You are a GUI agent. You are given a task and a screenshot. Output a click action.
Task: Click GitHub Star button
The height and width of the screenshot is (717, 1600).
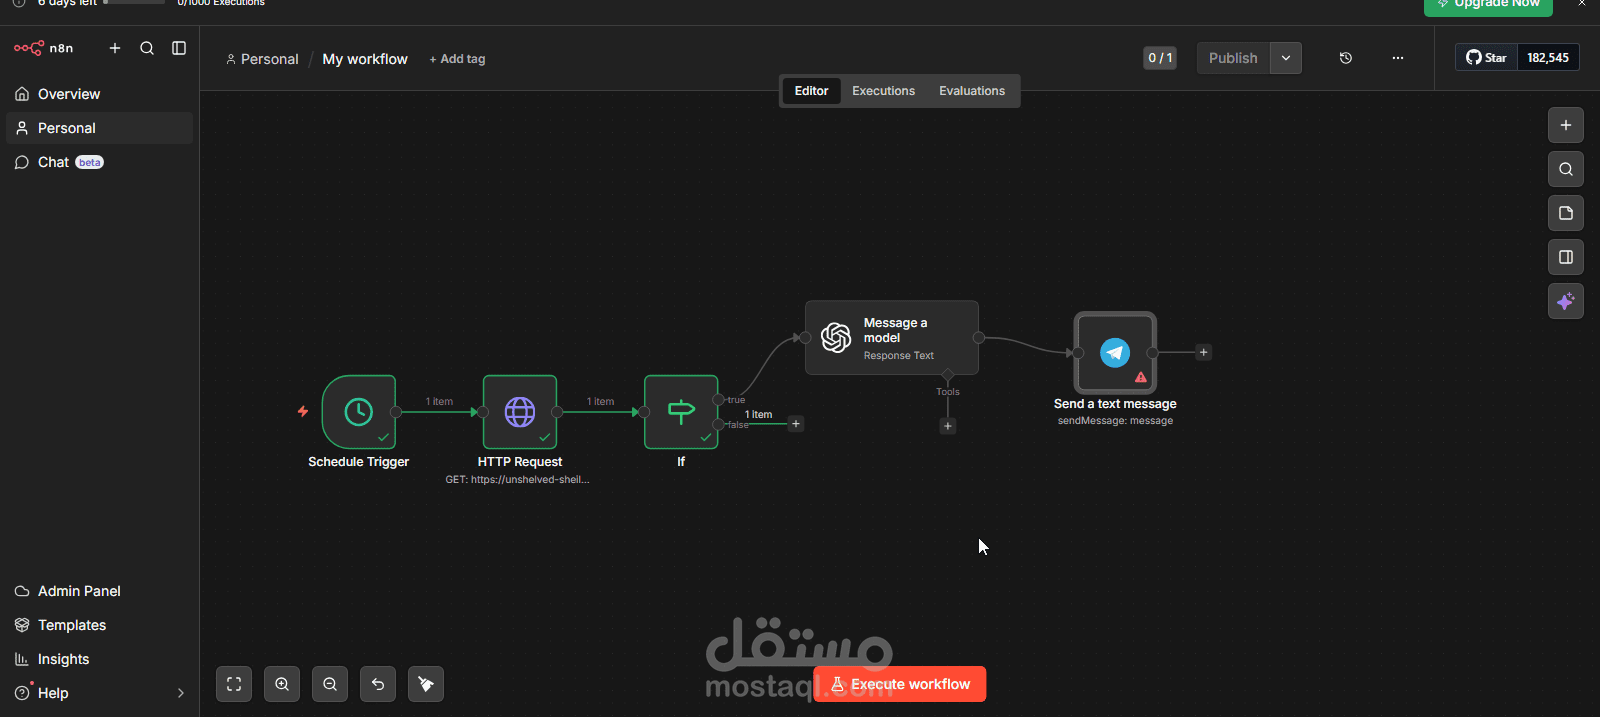pos(1486,57)
